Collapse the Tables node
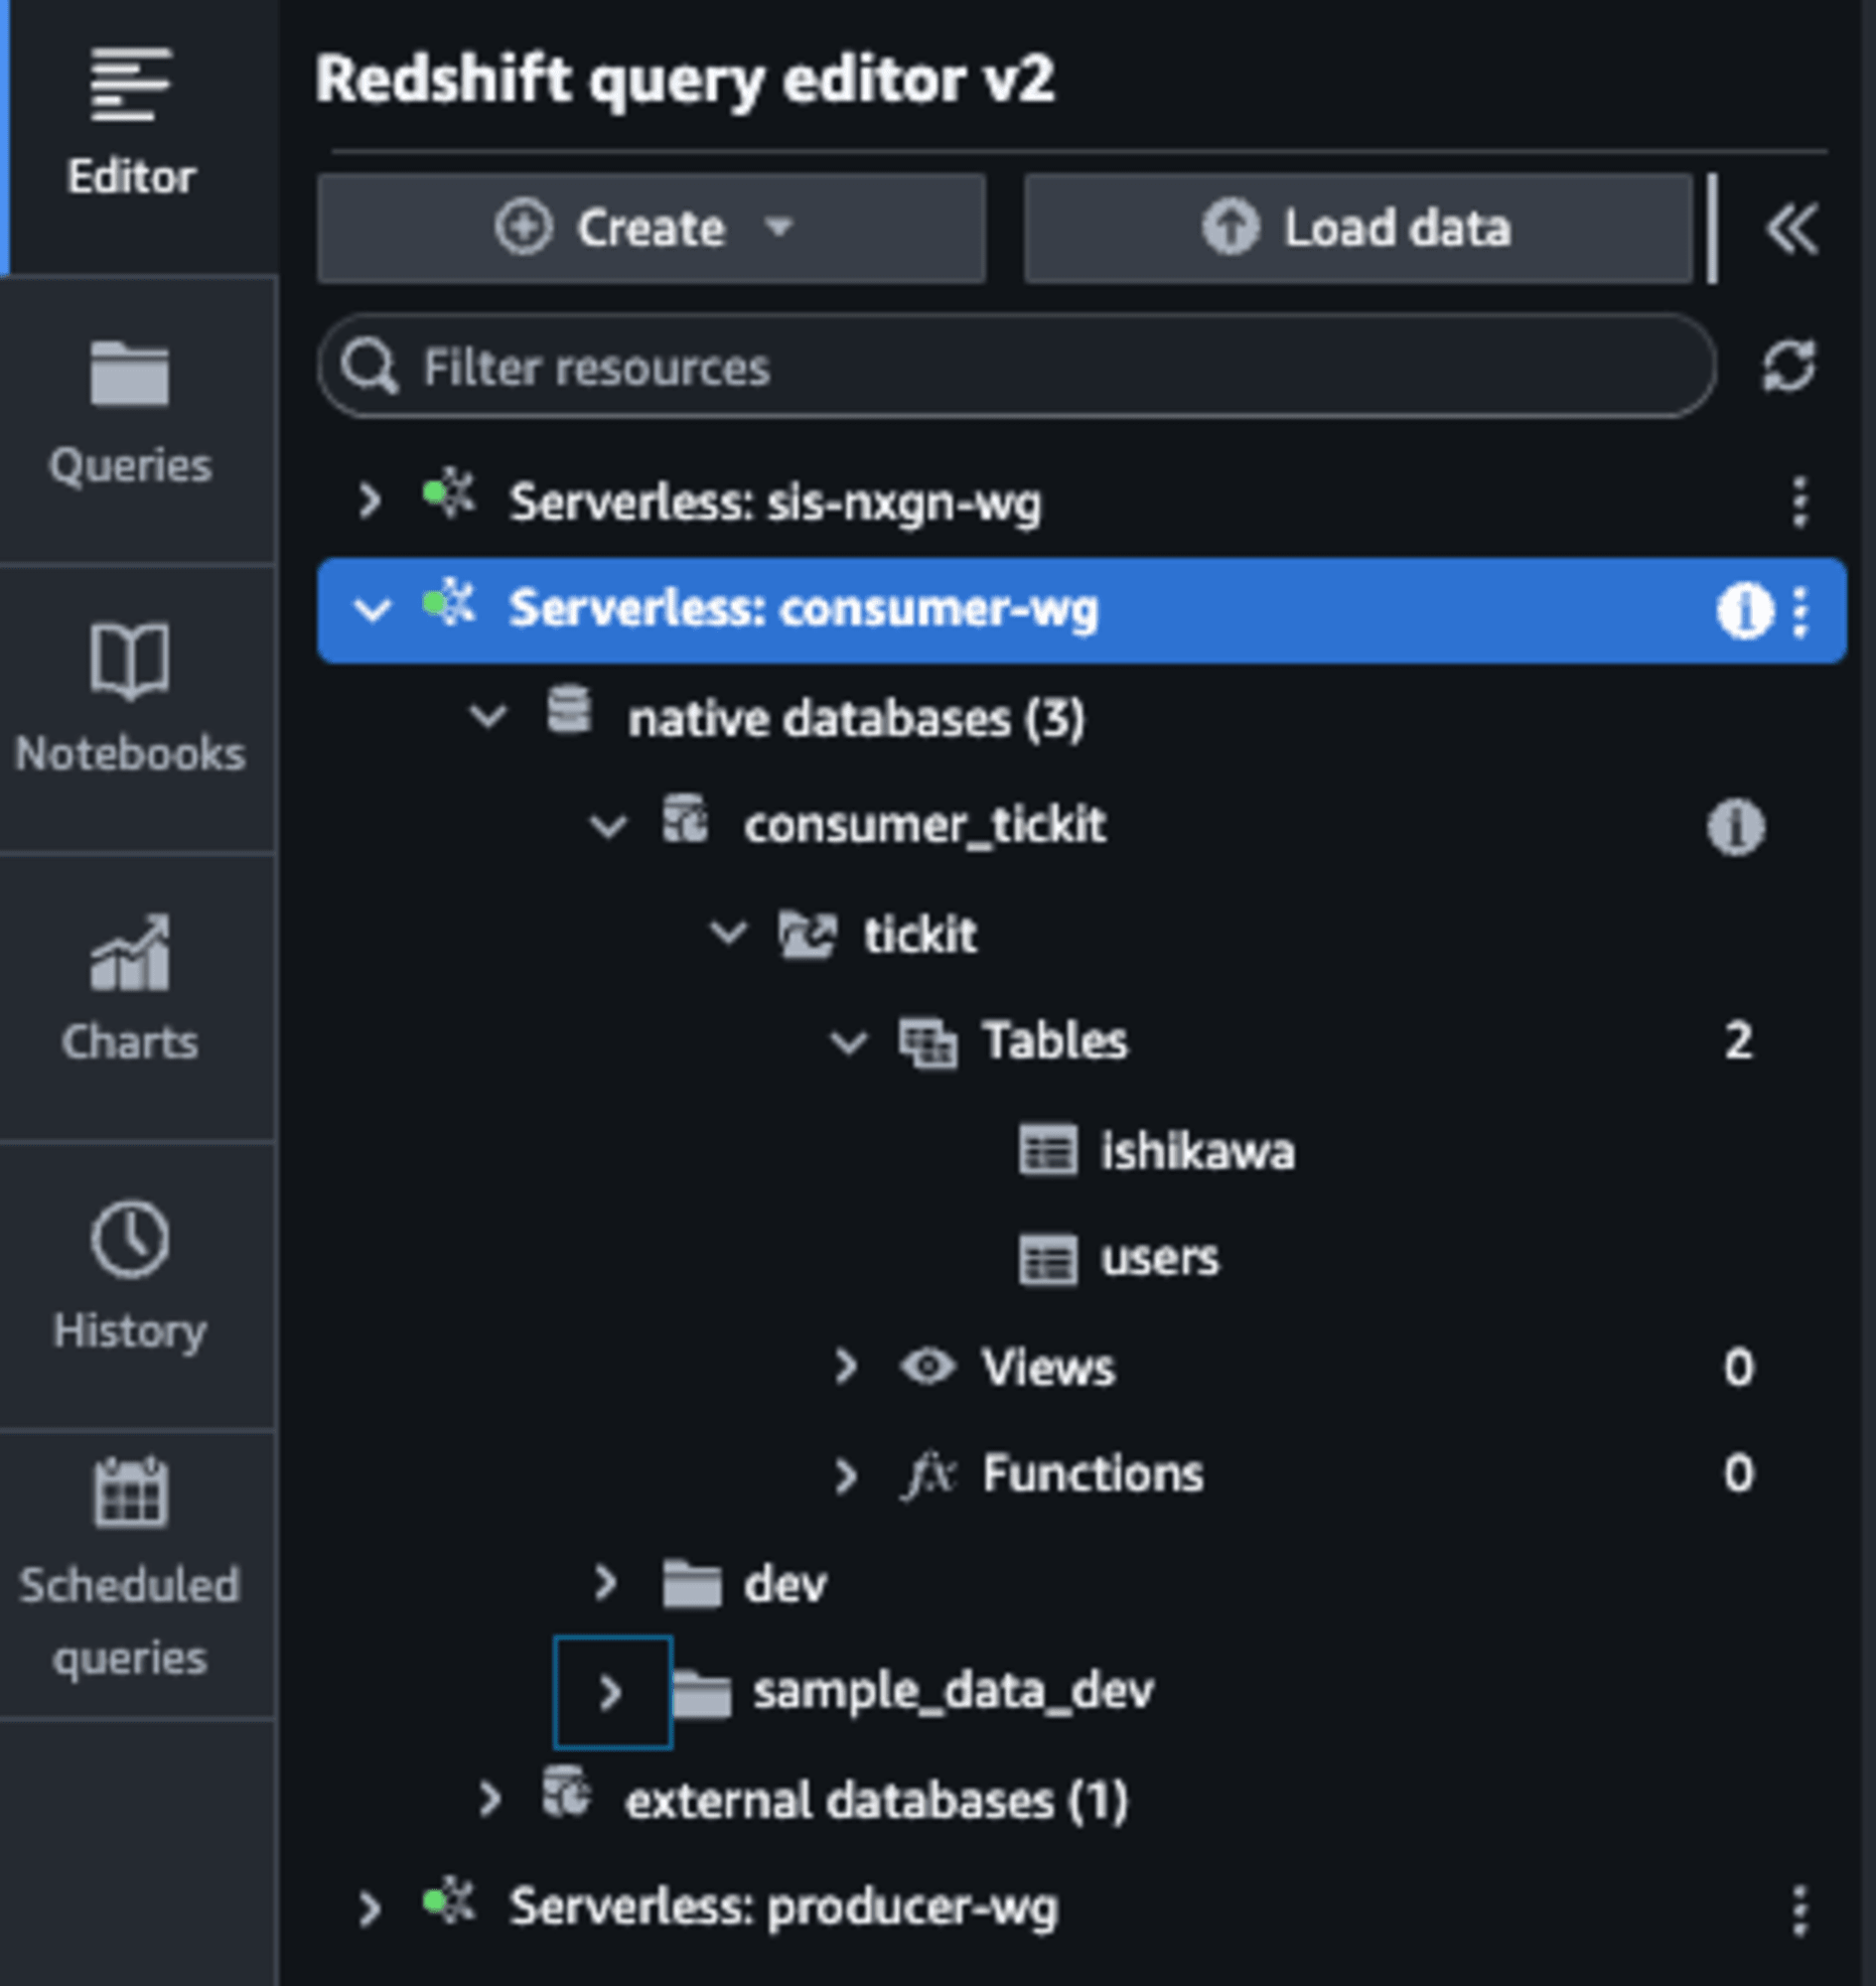 click(x=848, y=1043)
